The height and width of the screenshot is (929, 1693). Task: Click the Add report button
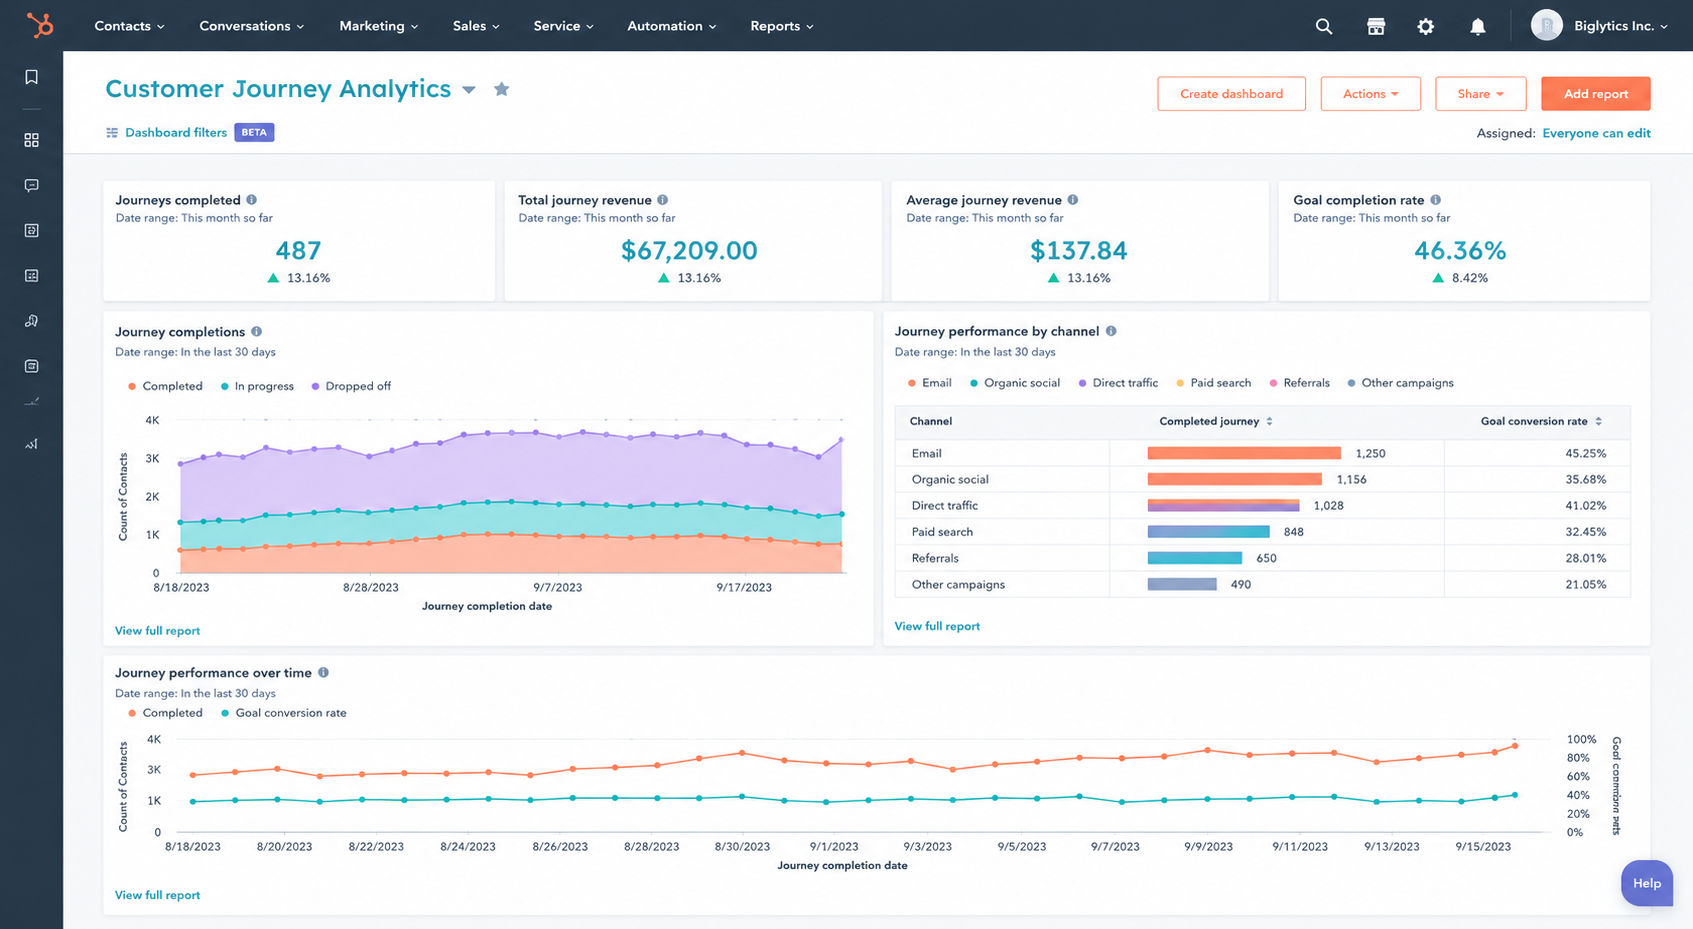tap(1596, 94)
